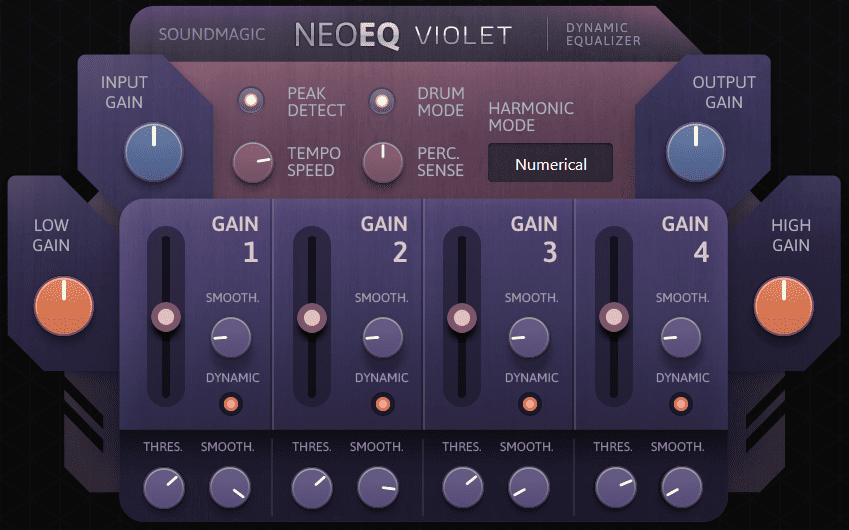This screenshot has width=849, height=530.
Task: Toggle the Drum Mode LED button
Action: (382, 101)
